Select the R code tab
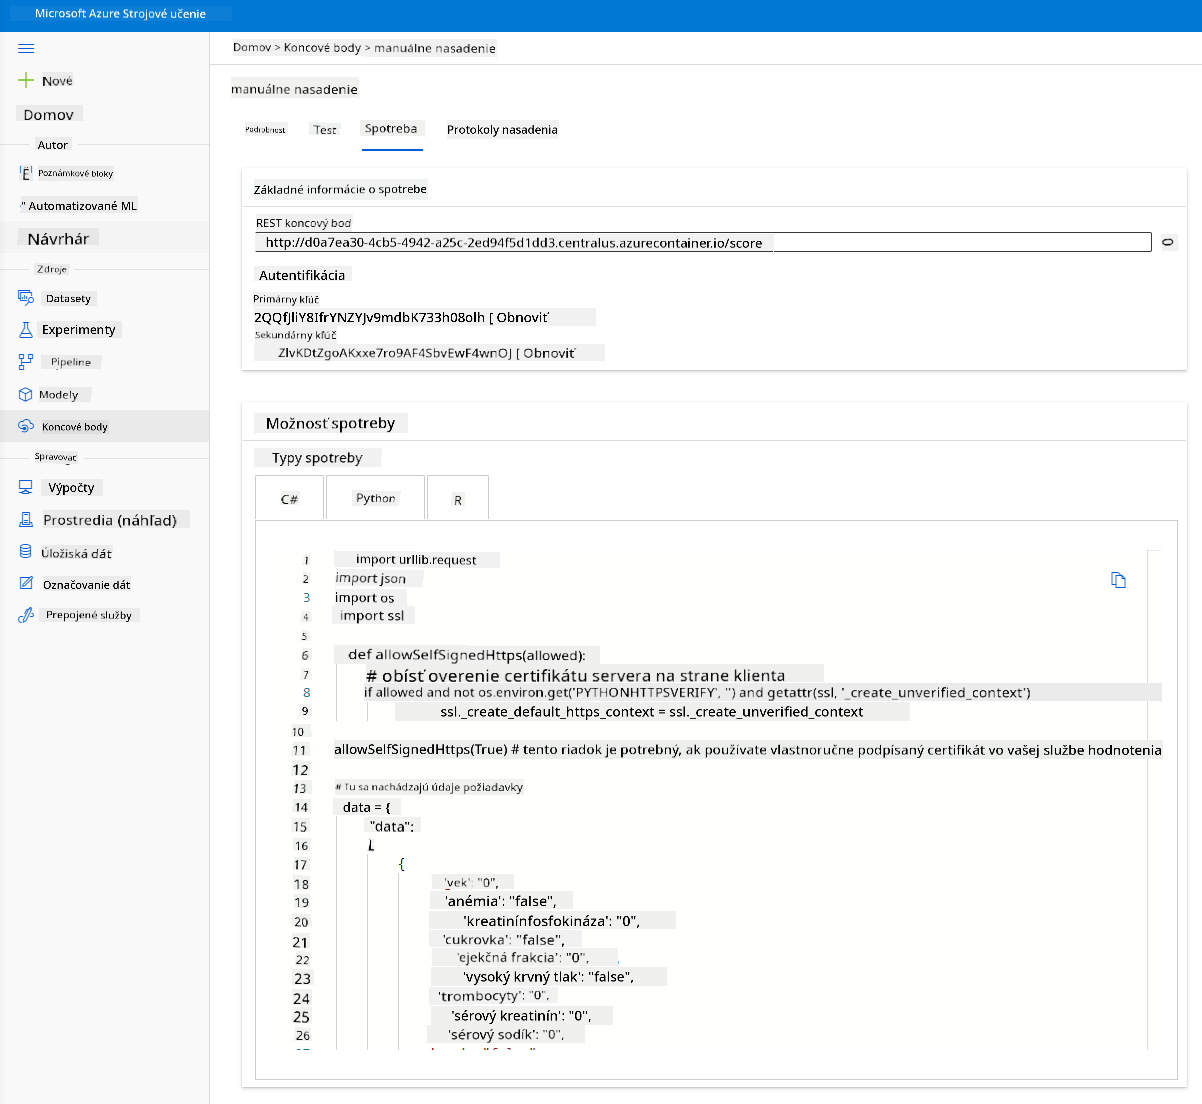Image resolution: width=1202 pixels, height=1104 pixels. [x=458, y=498]
